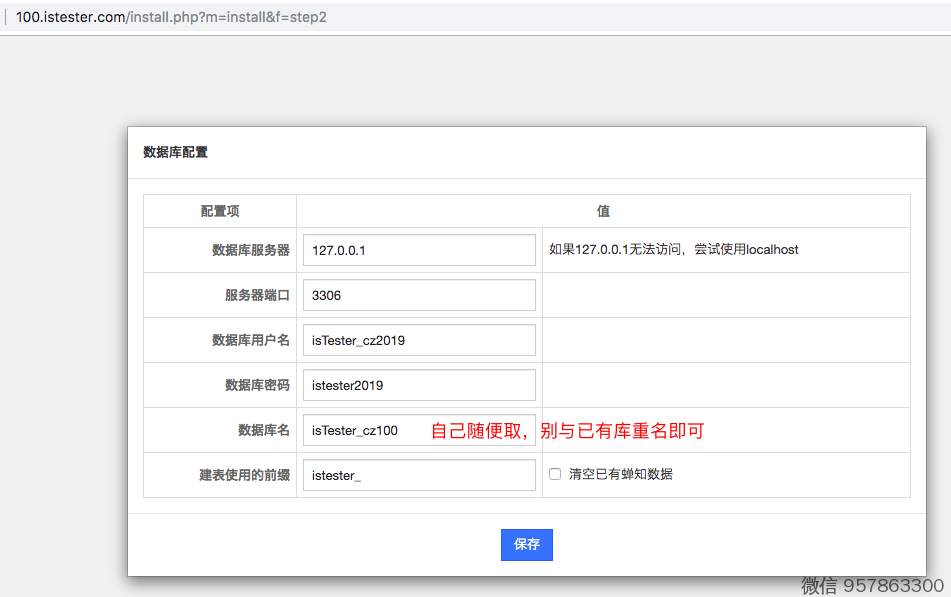Focus the 数据库名 field with isTester_cz100
The image size is (951, 597).
point(365,430)
